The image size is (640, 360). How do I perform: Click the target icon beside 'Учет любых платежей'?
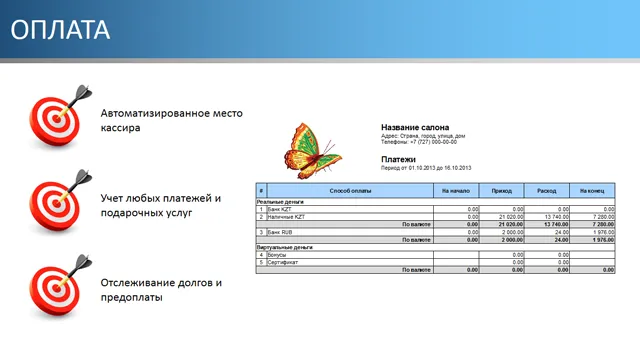click(60, 200)
